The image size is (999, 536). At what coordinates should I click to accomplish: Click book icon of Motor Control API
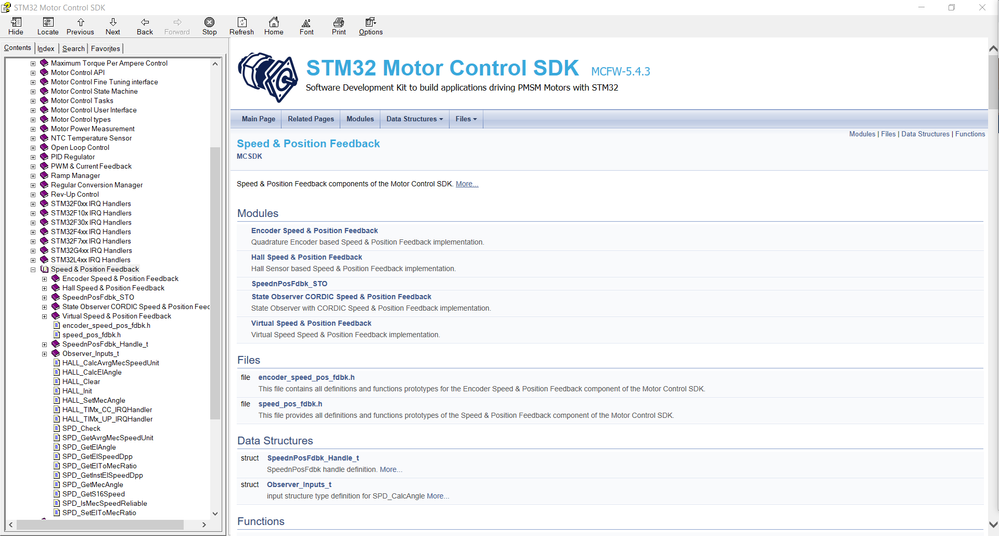tap(44, 73)
